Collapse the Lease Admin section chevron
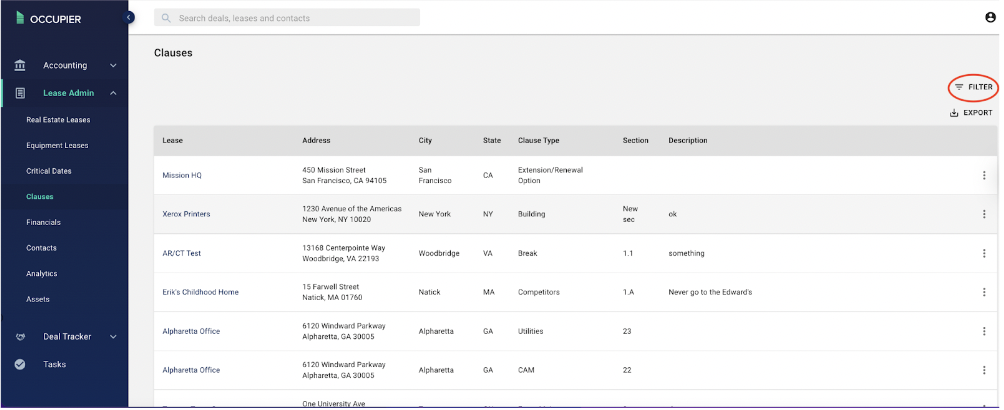Image resolution: width=1004 pixels, height=410 pixels. [x=113, y=93]
